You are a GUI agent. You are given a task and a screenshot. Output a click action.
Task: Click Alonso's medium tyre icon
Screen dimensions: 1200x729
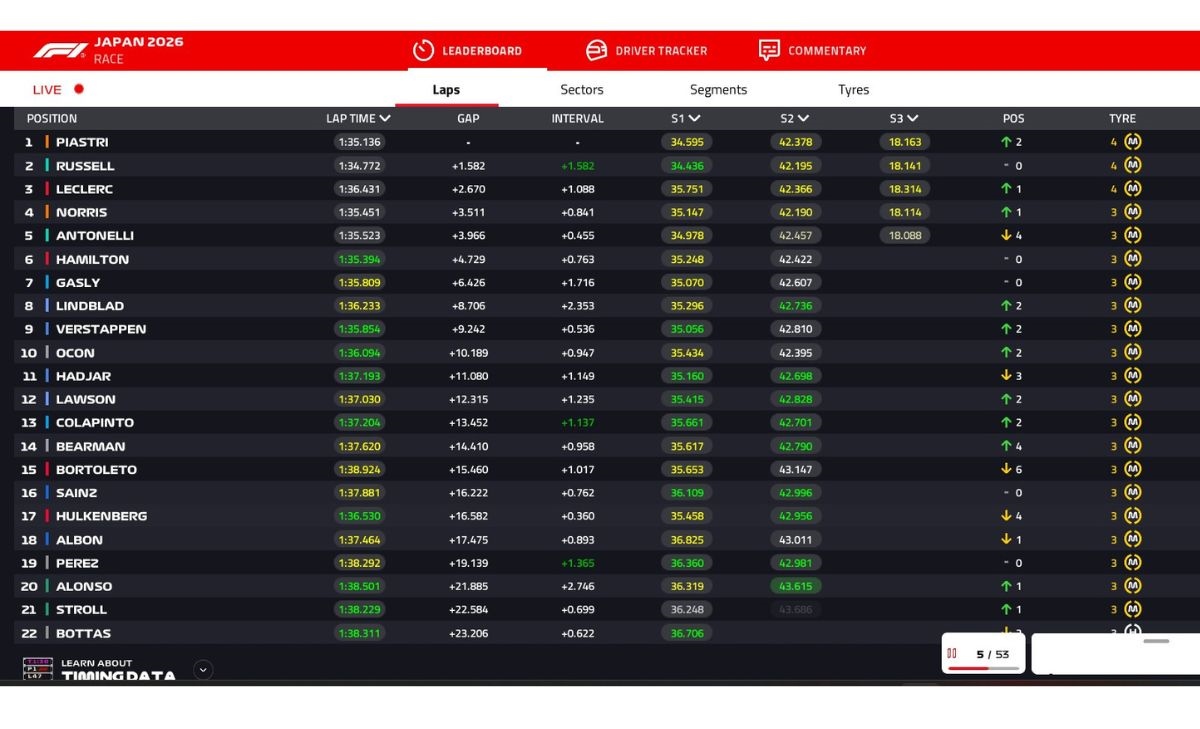1132,586
